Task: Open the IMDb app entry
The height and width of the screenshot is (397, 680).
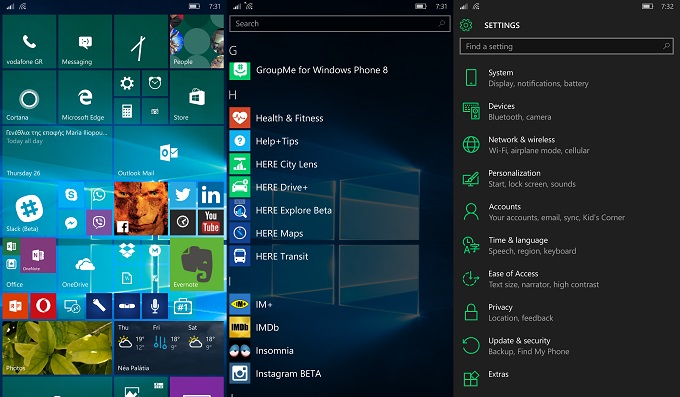Action: pos(255,328)
